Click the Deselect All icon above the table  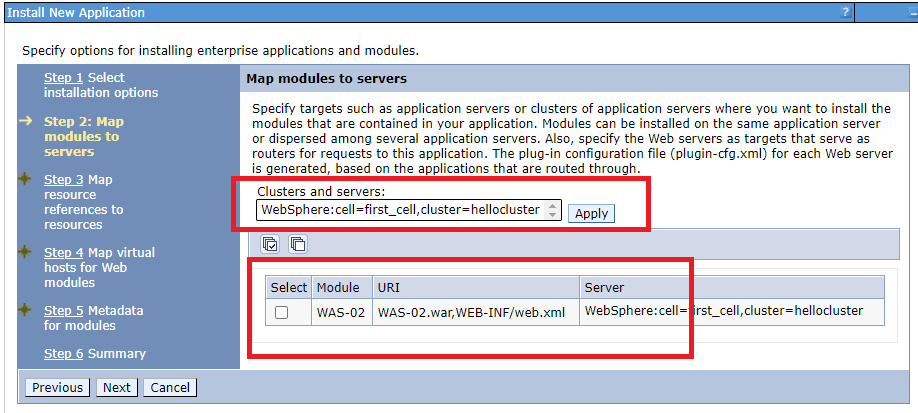point(298,244)
